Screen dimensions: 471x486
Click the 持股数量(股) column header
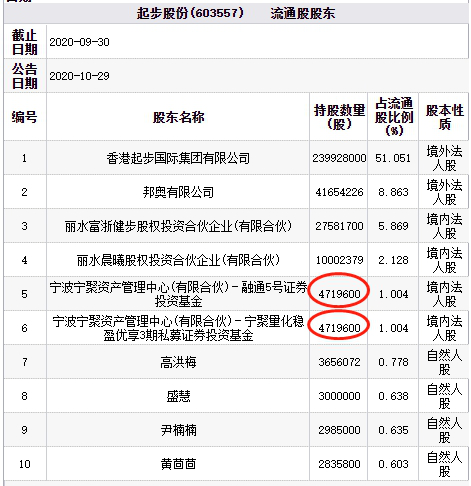pyautogui.click(x=339, y=117)
